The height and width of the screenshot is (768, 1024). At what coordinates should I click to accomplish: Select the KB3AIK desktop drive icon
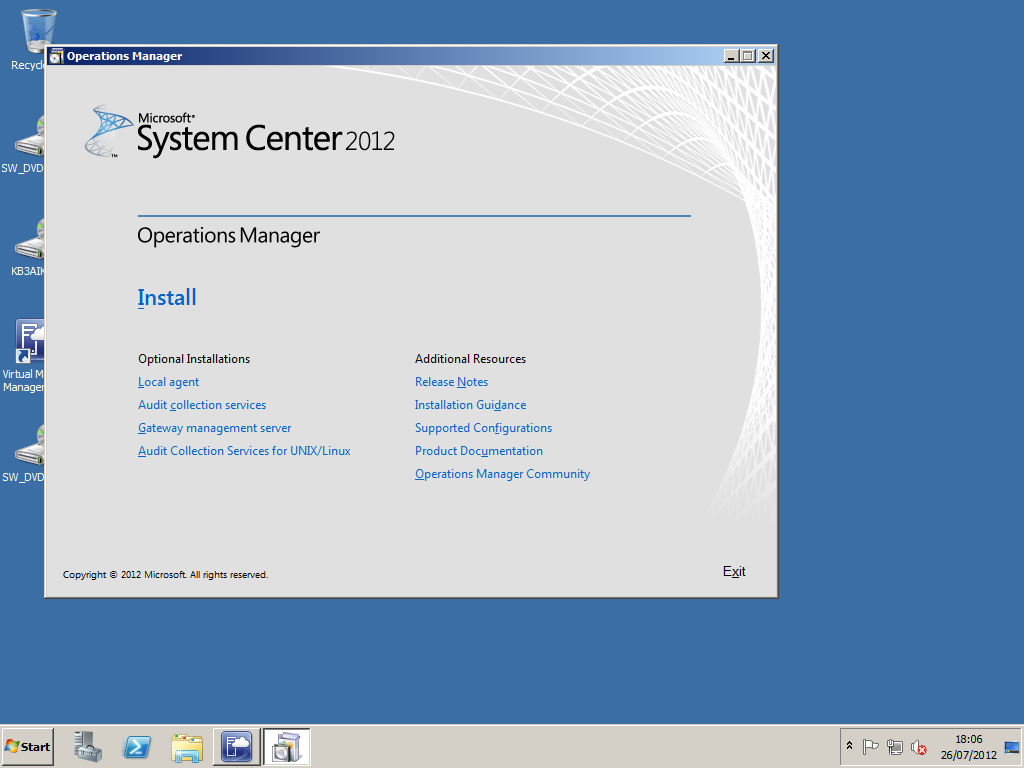[x=28, y=248]
